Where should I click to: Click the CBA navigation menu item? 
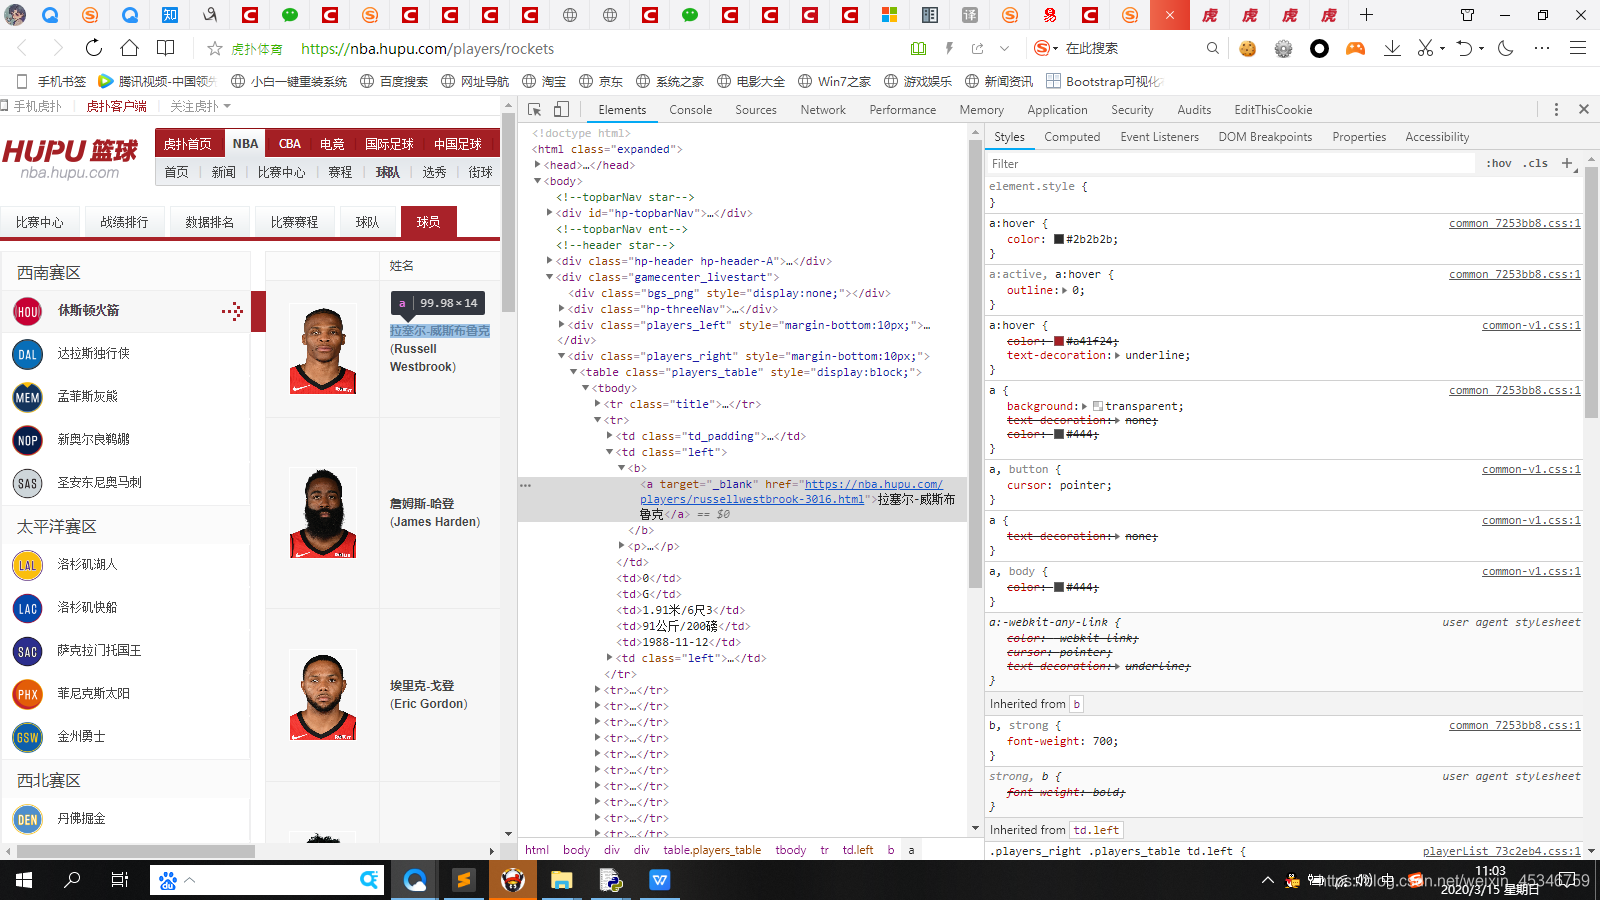click(290, 143)
